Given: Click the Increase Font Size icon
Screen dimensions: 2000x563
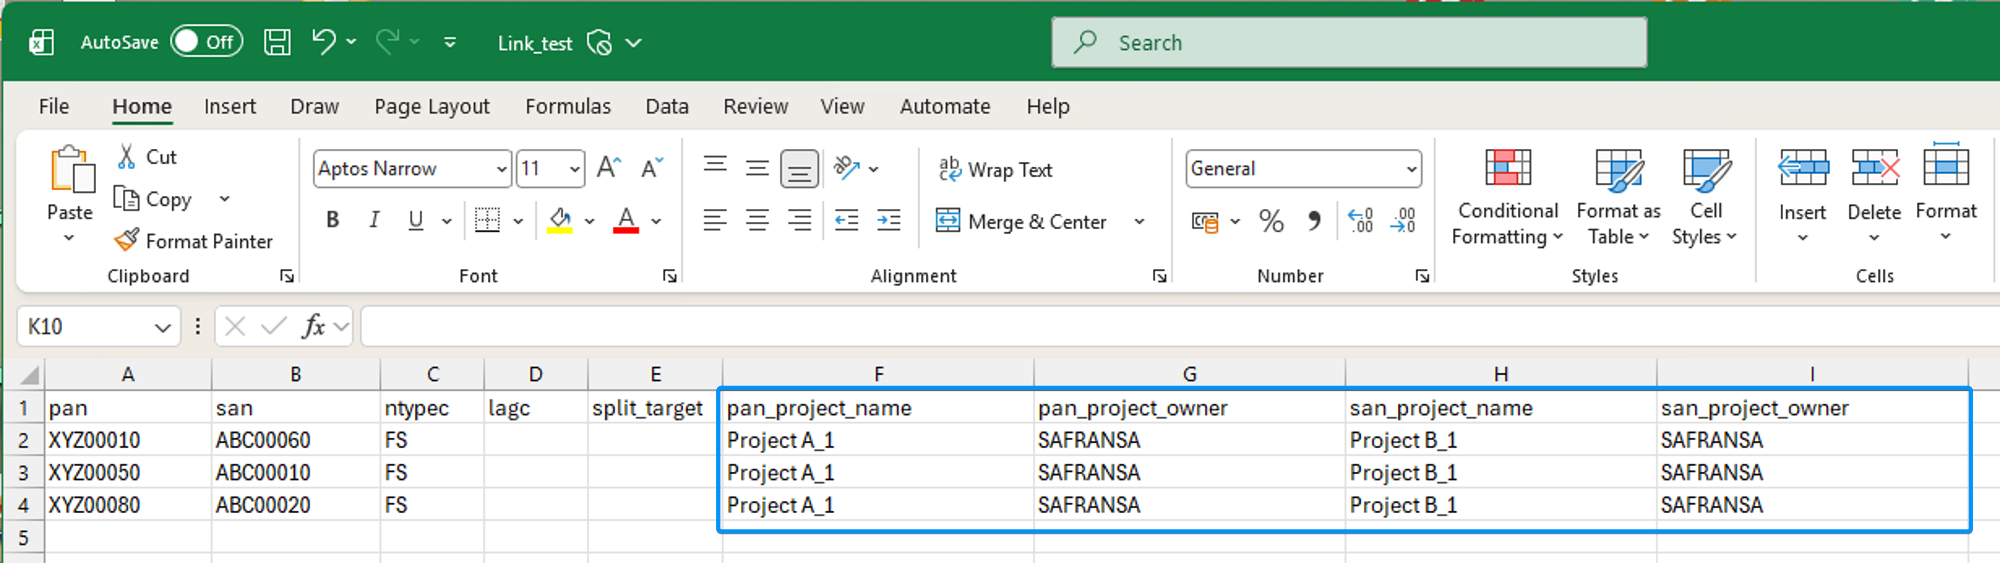Looking at the screenshot, I should click(608, 168).
